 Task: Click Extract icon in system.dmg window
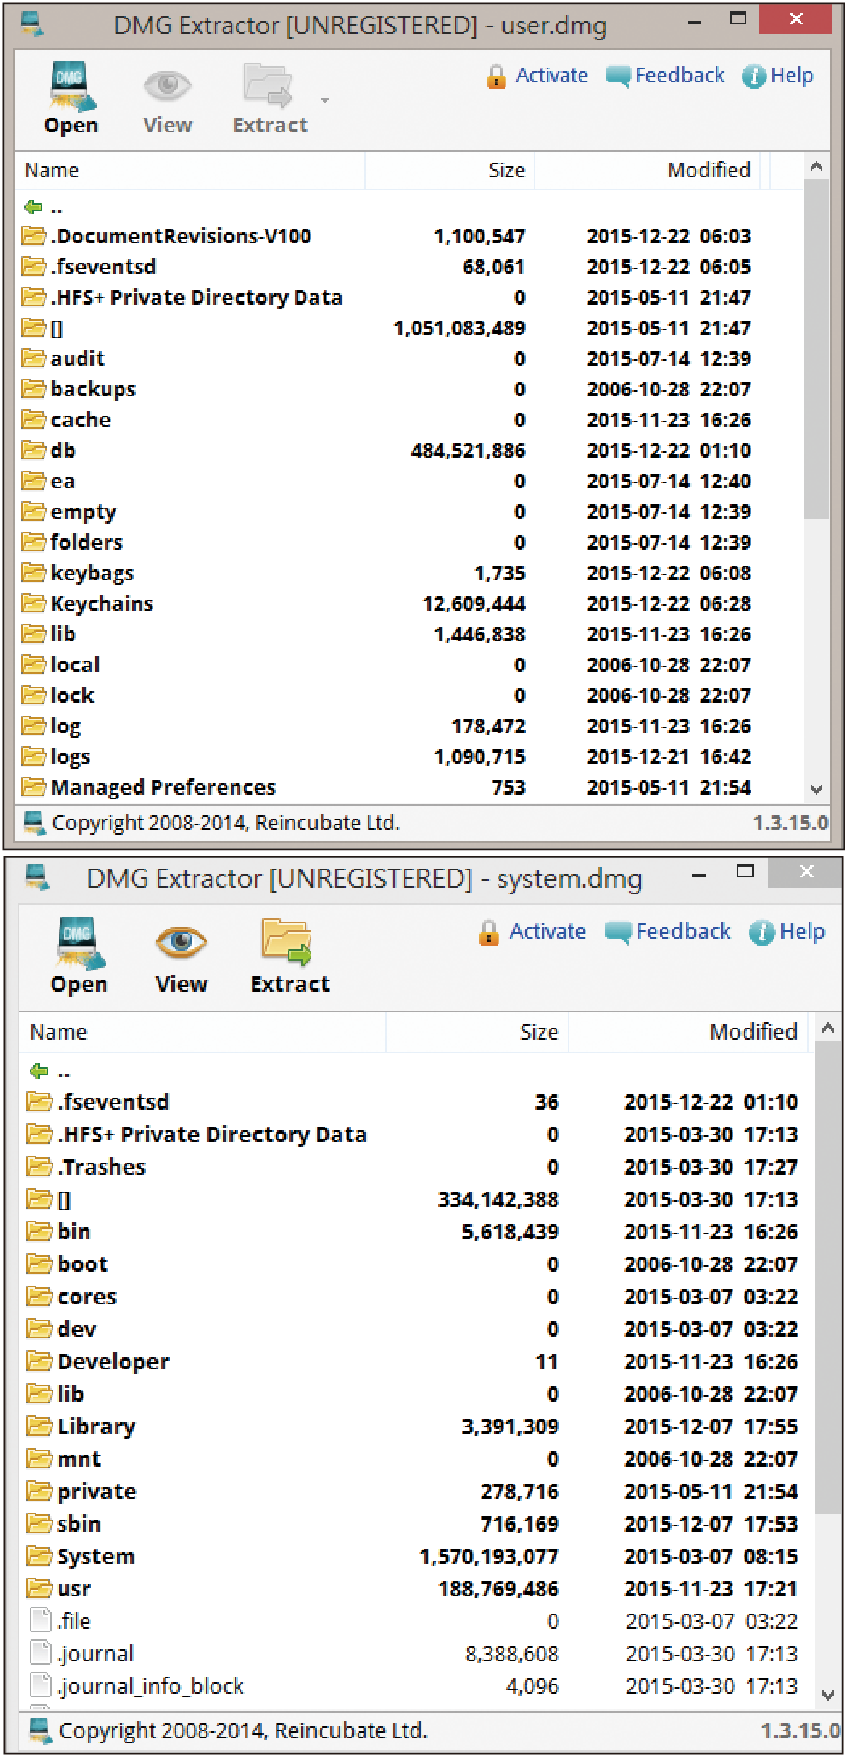287,942
